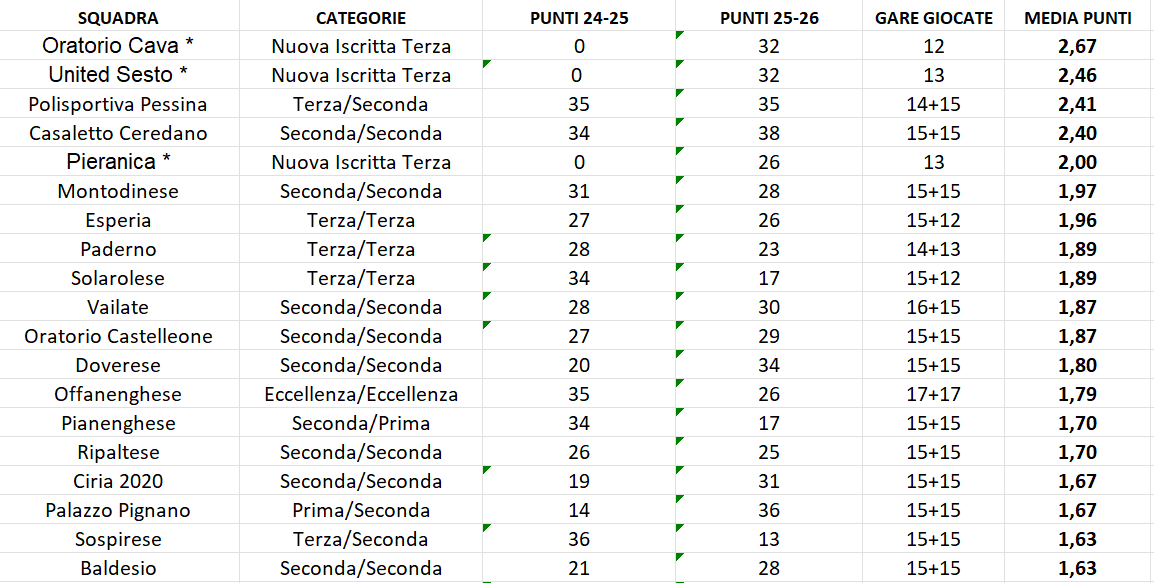The height and width of the screenshot is (583, 1154).
Task: Select the 2,67 average points cell
Action: 1078,46
